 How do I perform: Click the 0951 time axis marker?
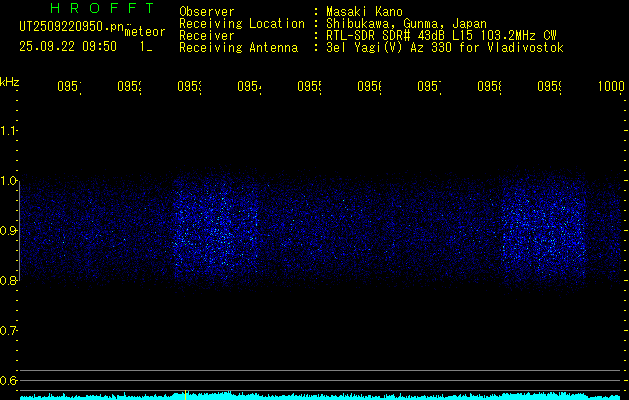69,87
